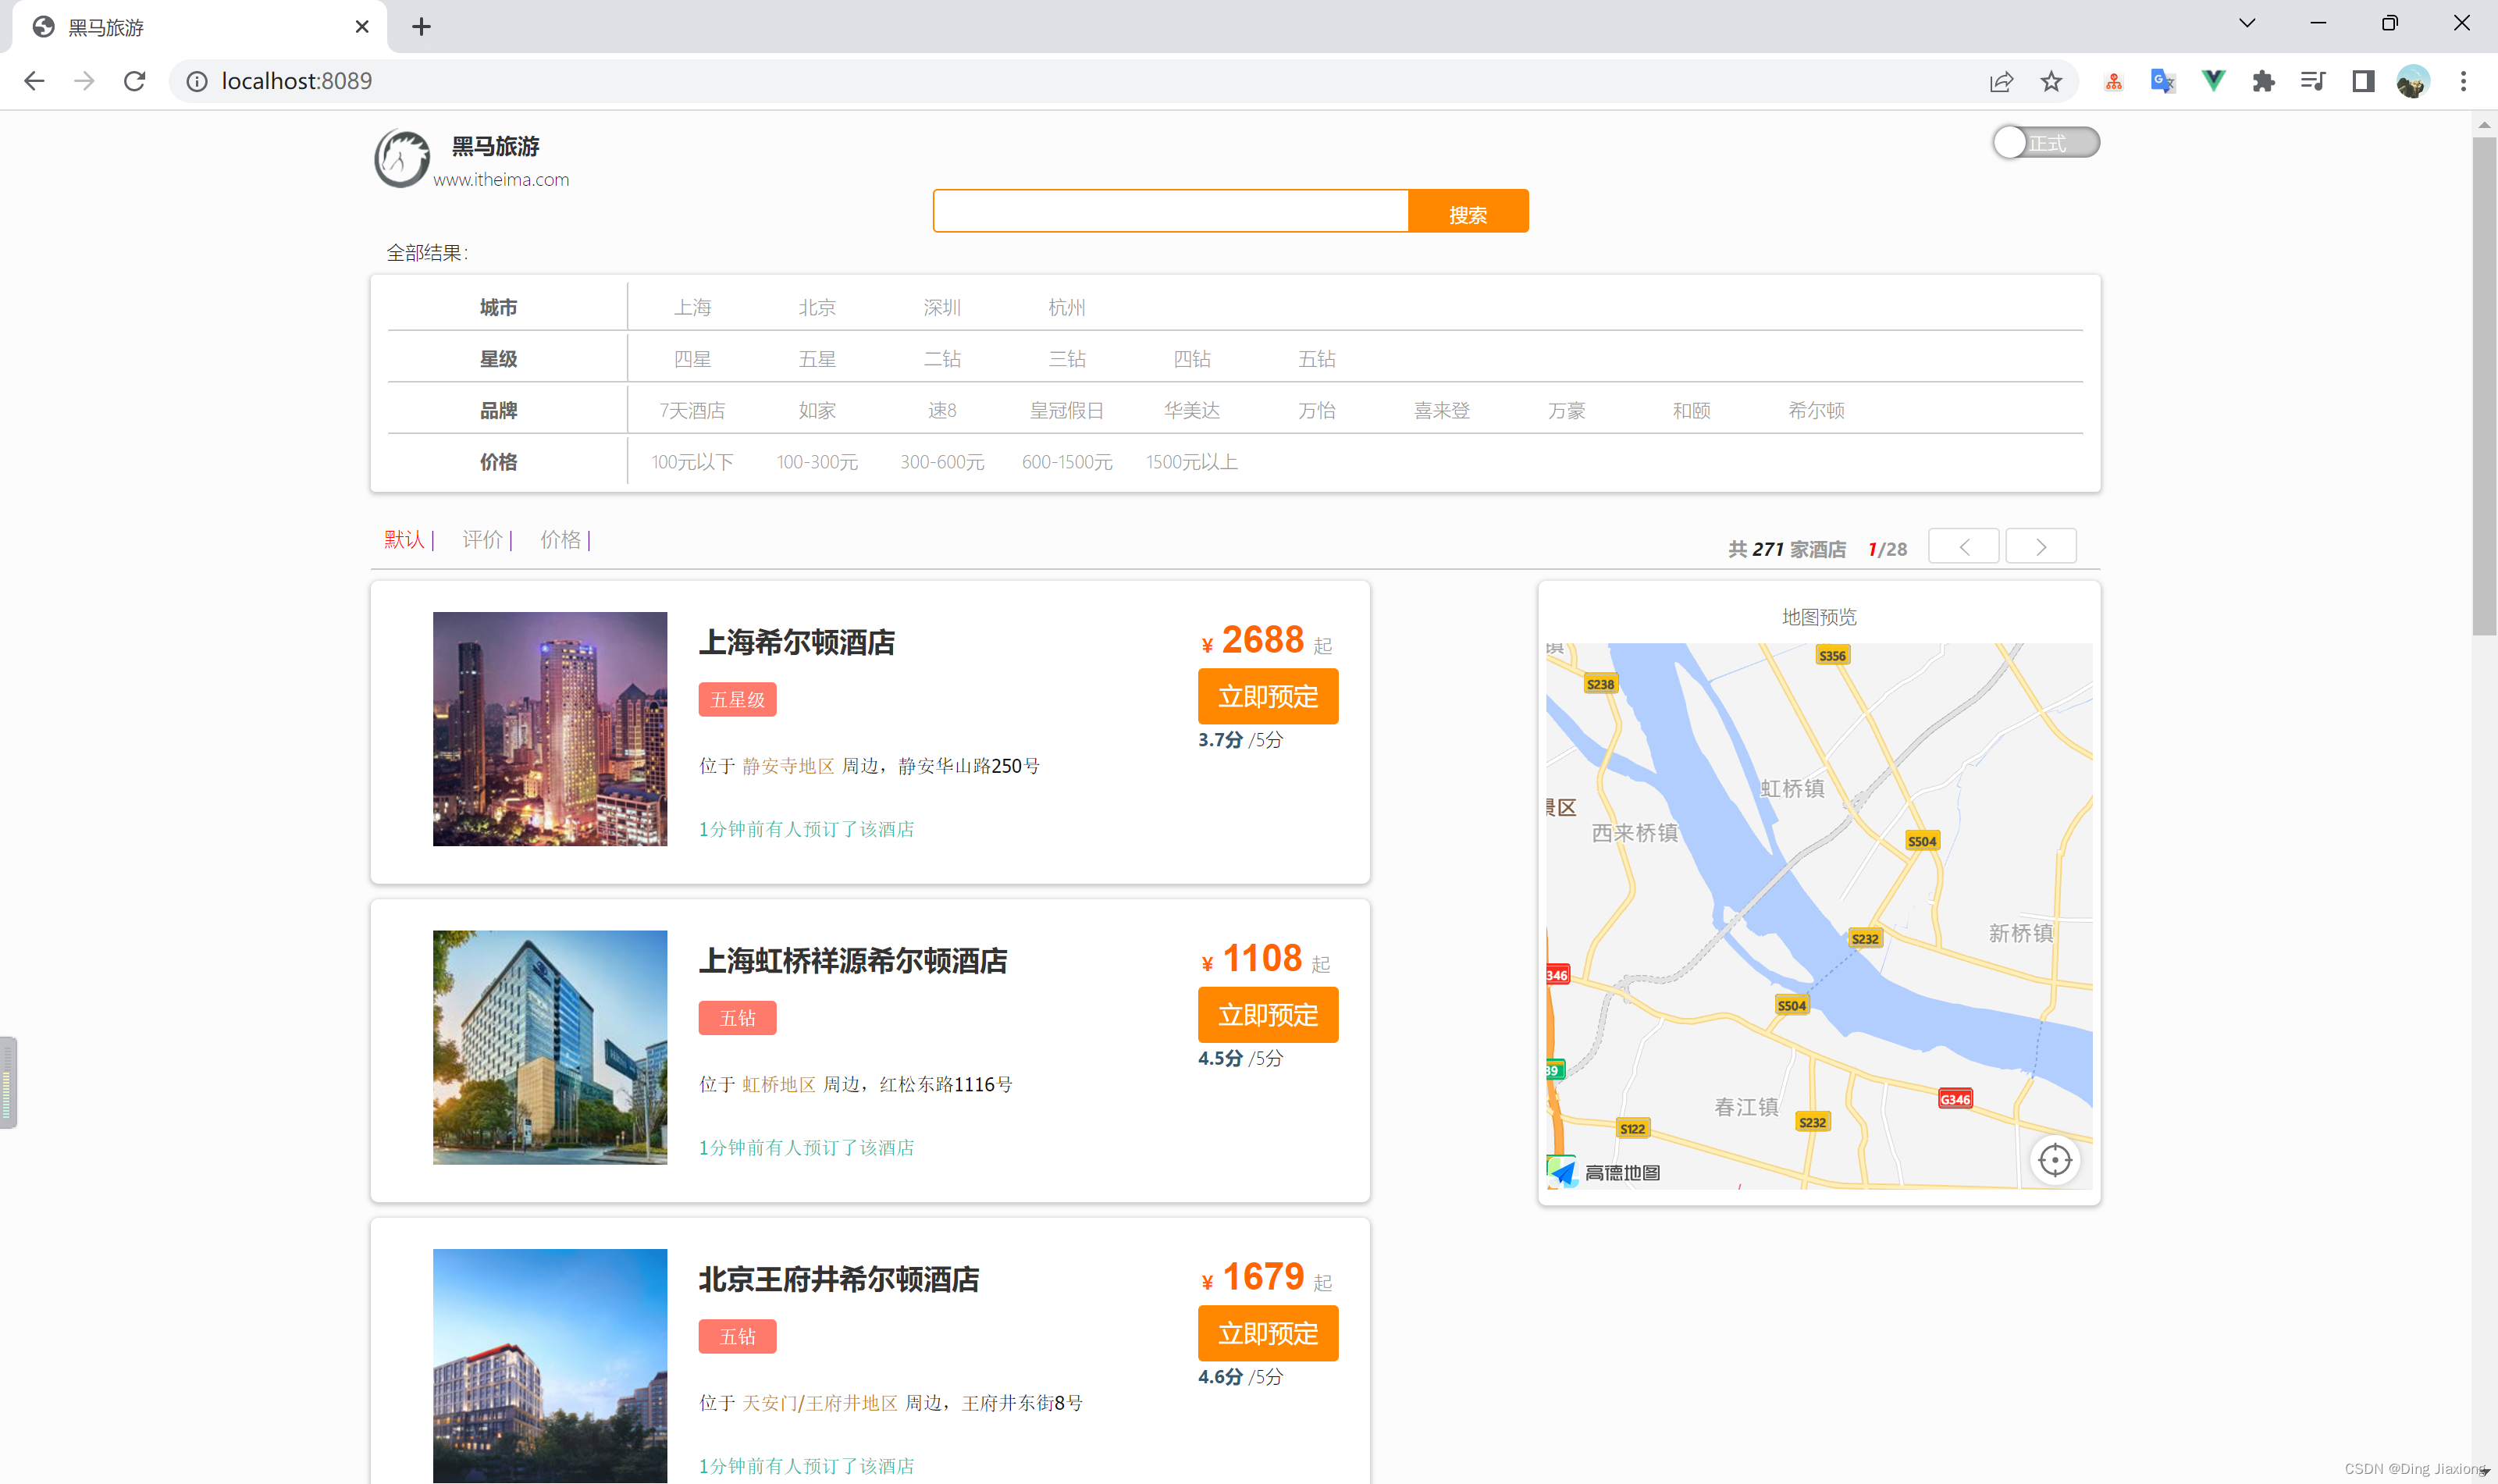Filter brand by 速8
Viewport: 2498px width, 1484px height.
942,410
